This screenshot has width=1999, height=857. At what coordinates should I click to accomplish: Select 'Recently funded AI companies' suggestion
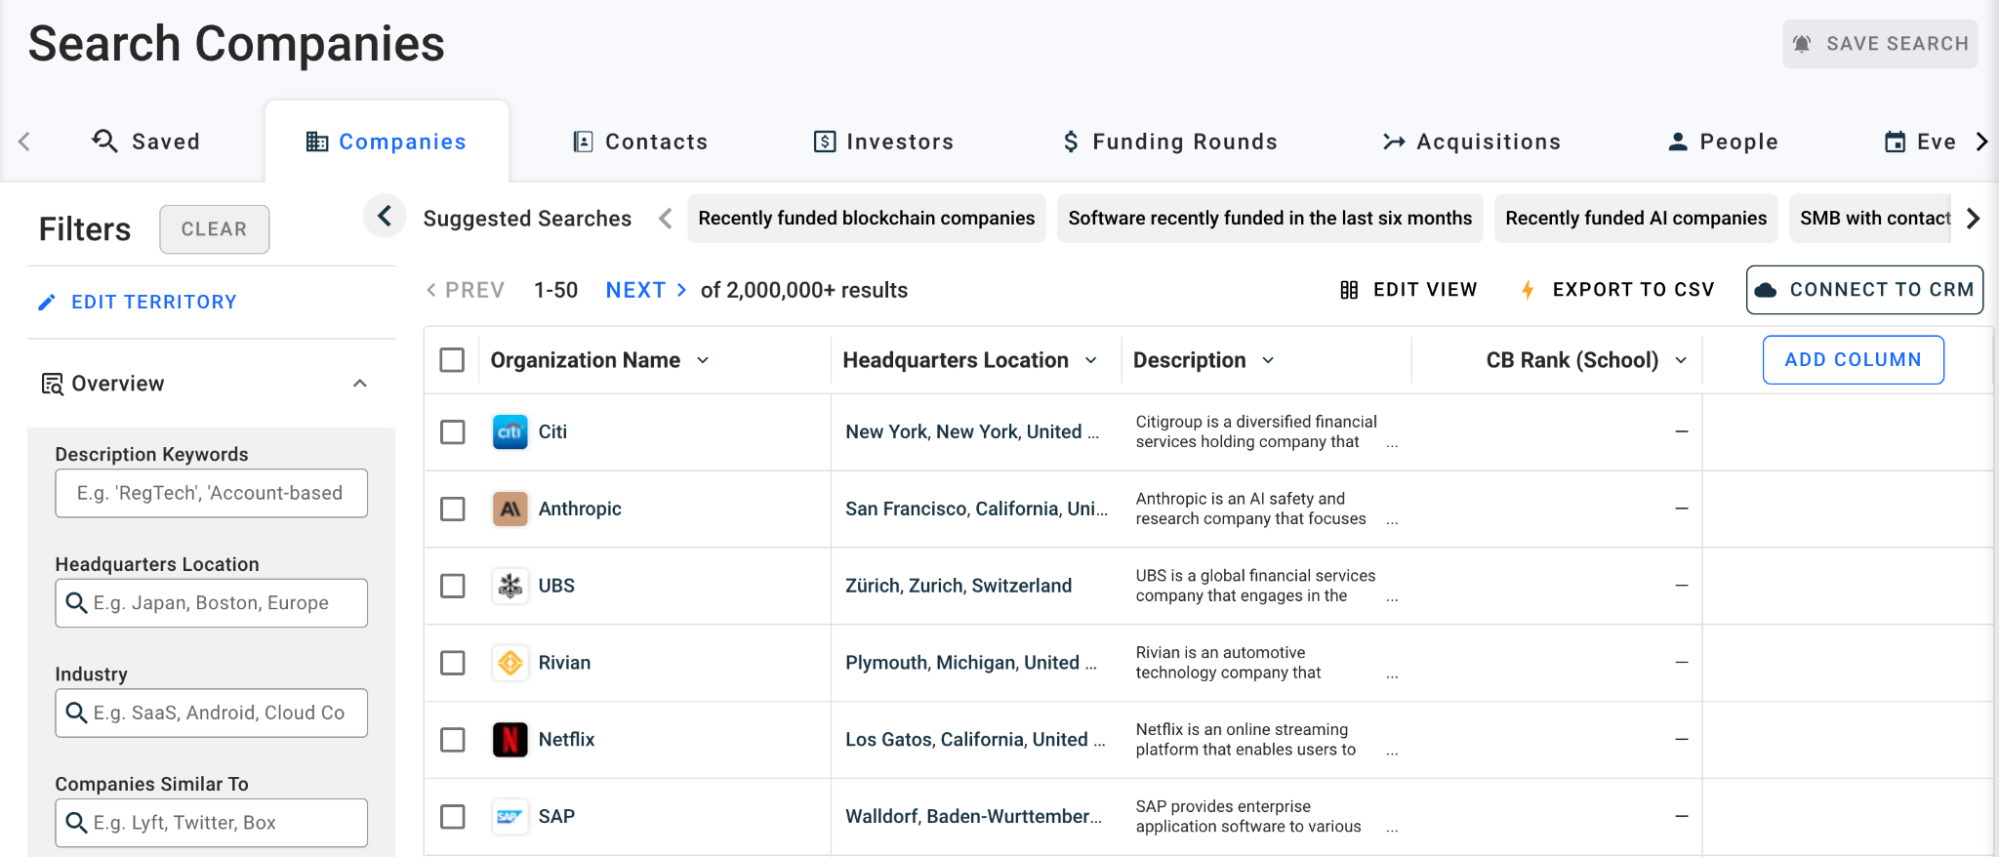tap(1636, 218)
